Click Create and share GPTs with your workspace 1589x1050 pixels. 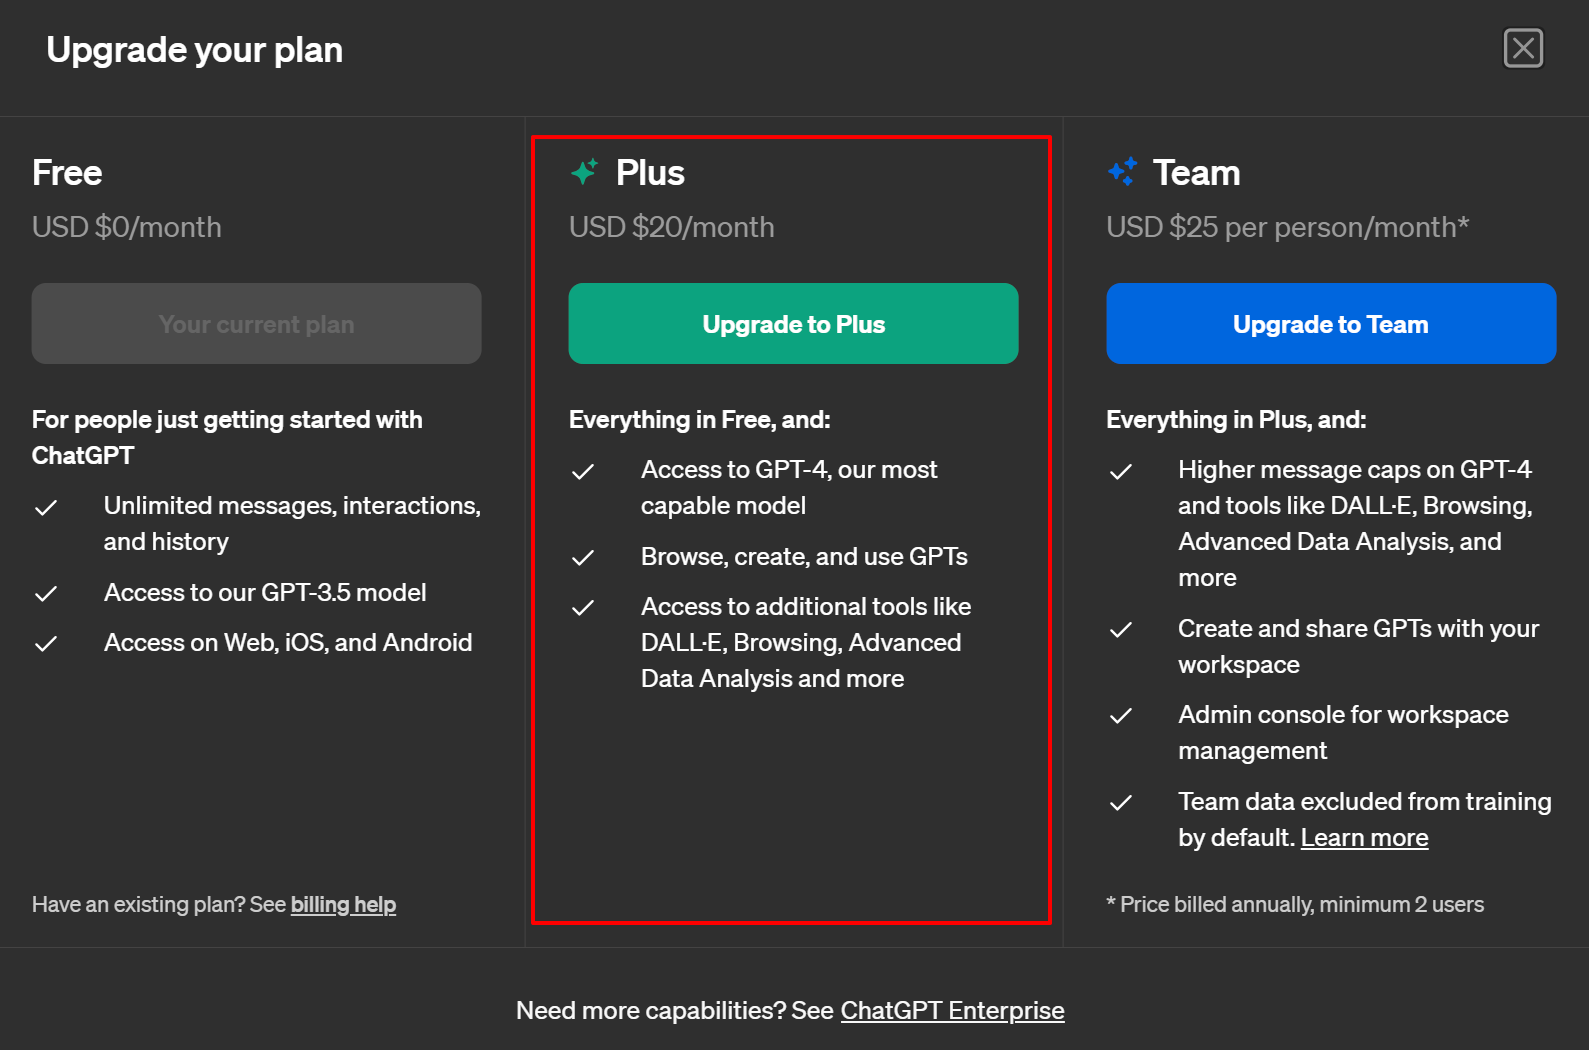pos(1358,646)
